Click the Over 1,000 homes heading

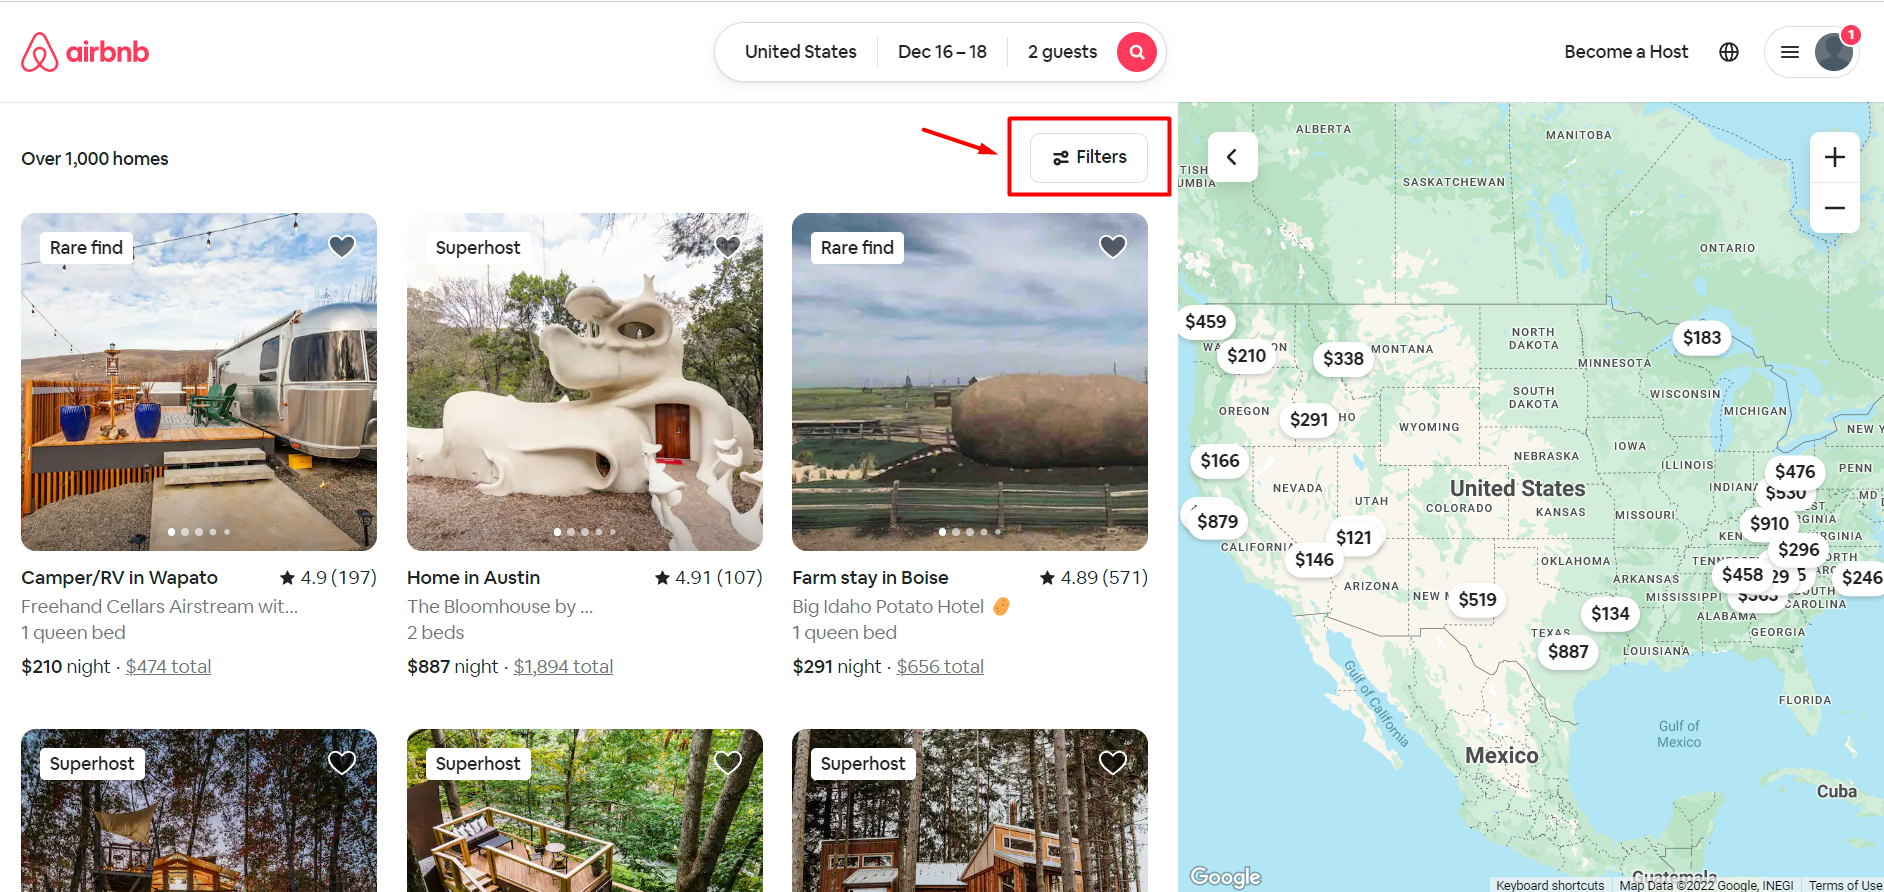(x=95, y=159)
